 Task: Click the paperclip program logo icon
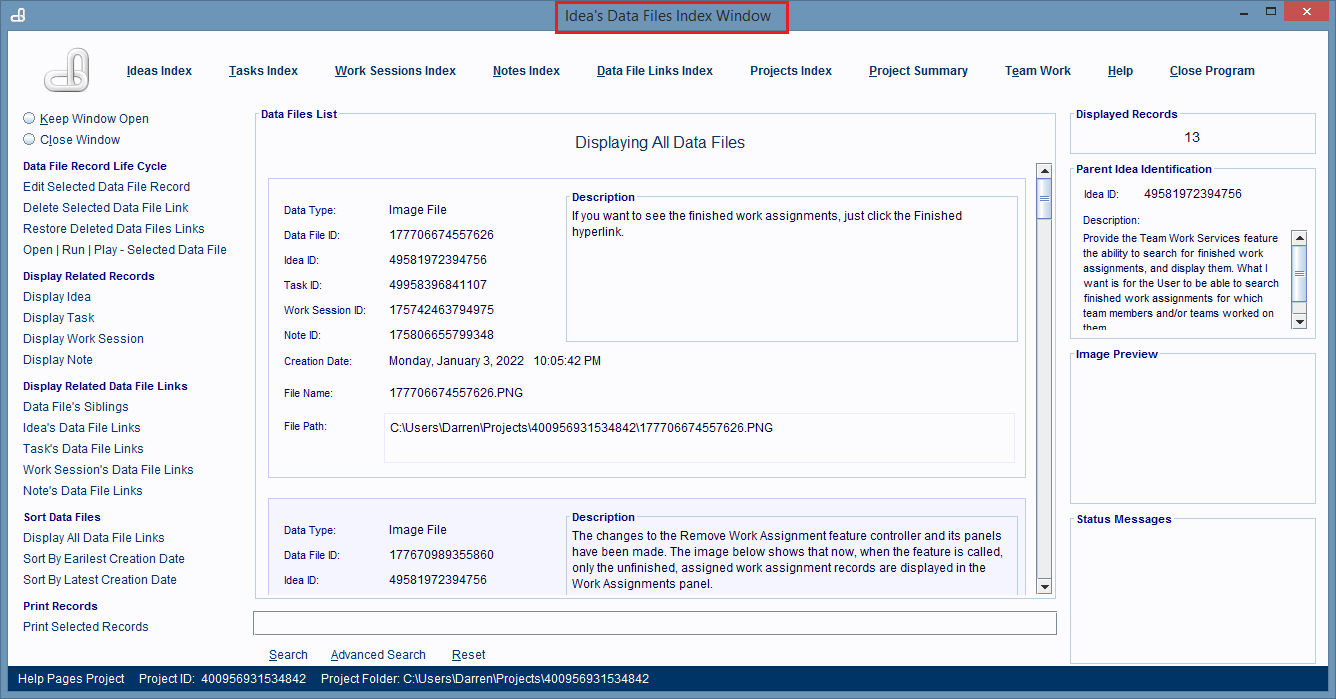68,71
